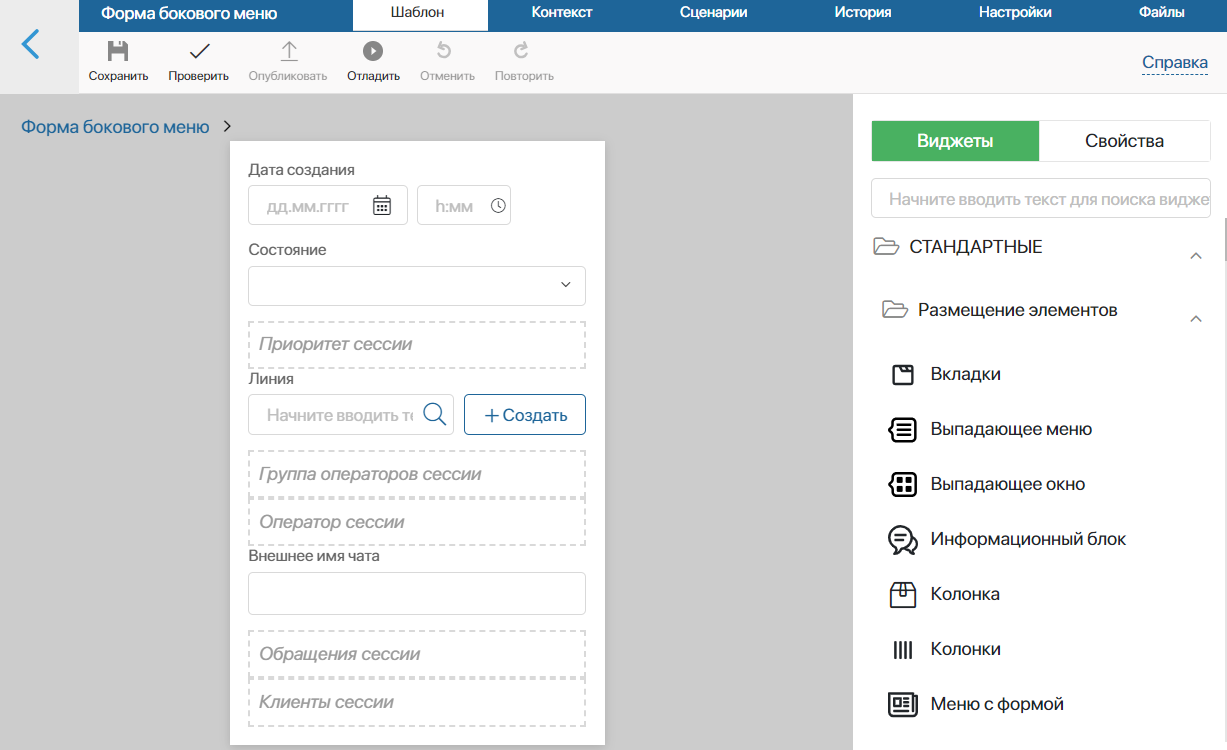This screenshot has width=1227, height=750.
Task: Click the + Создать button
Action: pyautogui.click(x=525, y=415)
